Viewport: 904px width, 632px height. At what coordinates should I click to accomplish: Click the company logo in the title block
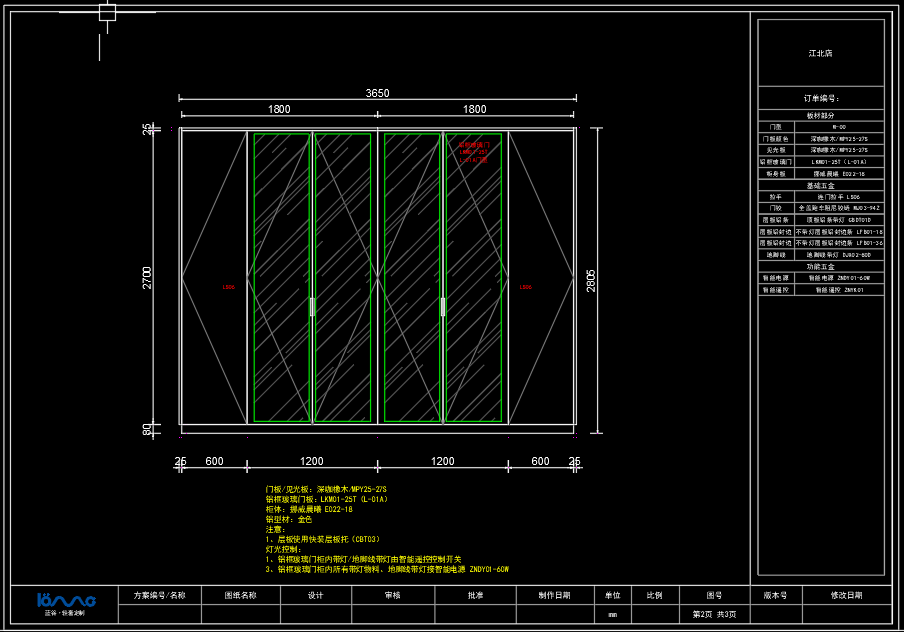pyautogui.click(x=65, y=601)
